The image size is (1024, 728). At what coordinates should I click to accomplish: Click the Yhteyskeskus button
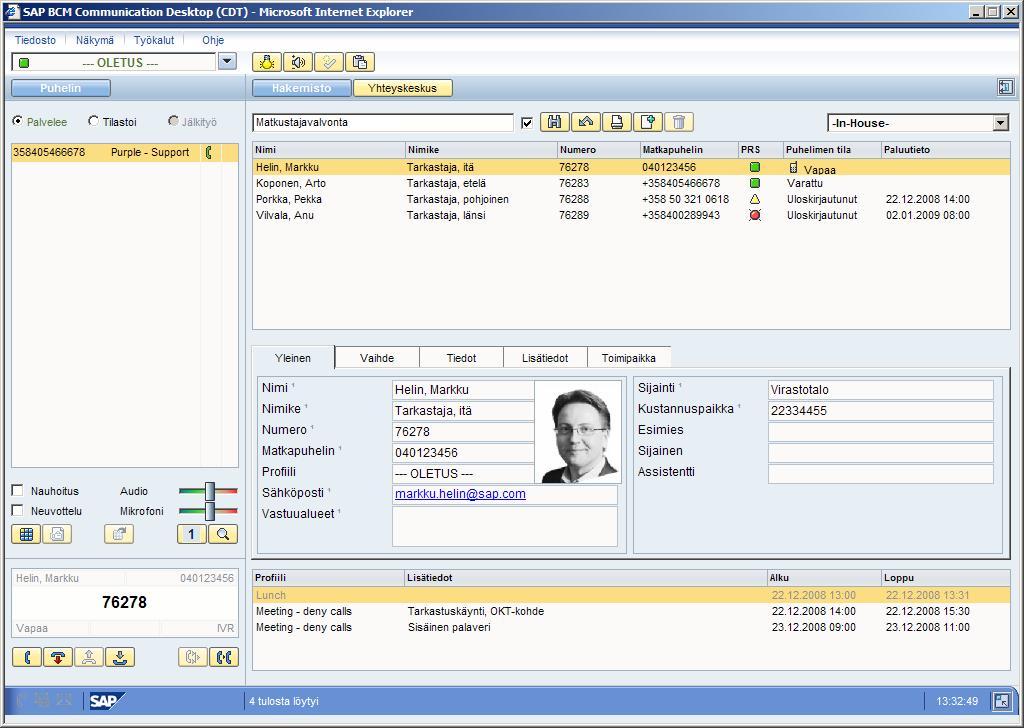coord(402,88)
